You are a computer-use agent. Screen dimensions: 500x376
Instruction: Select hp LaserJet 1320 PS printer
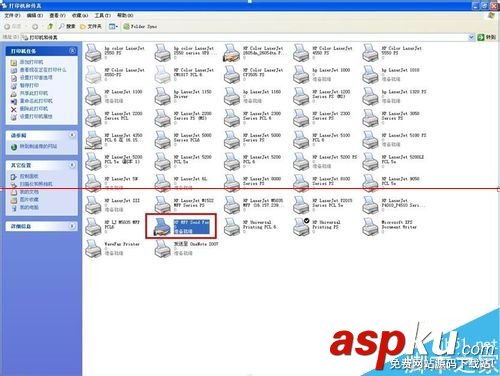(x=395, y=96)
